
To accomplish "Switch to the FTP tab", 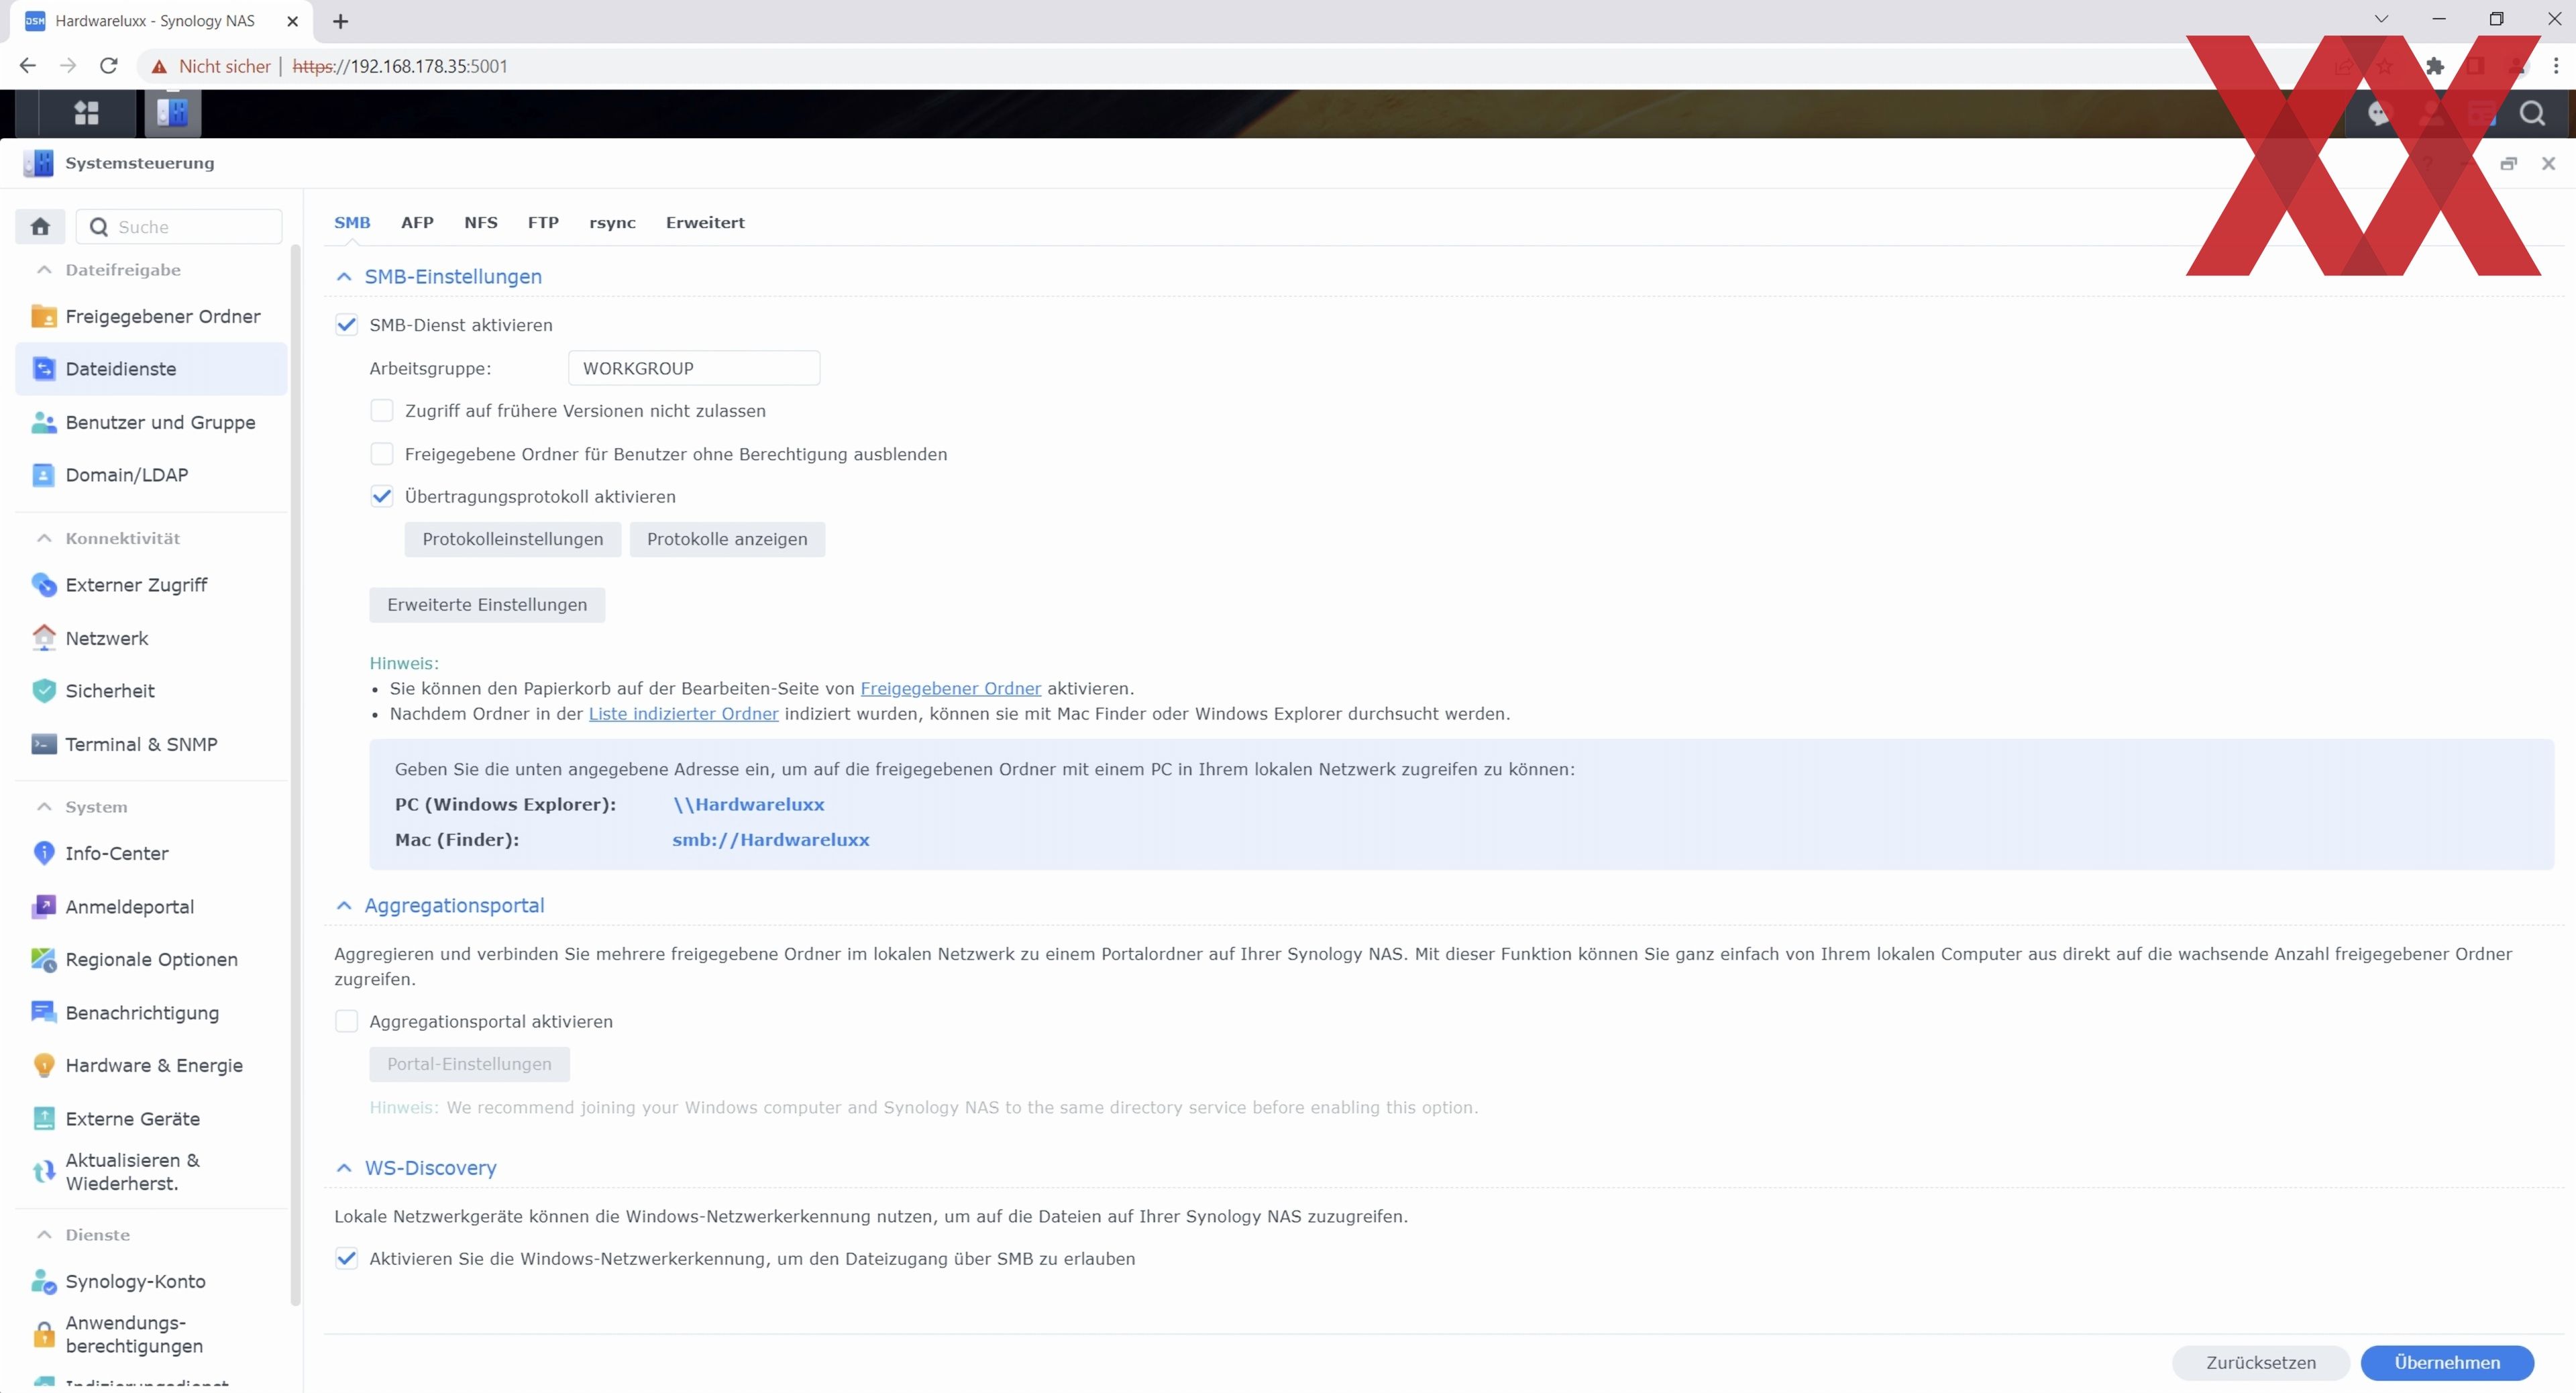I will 543,223.
